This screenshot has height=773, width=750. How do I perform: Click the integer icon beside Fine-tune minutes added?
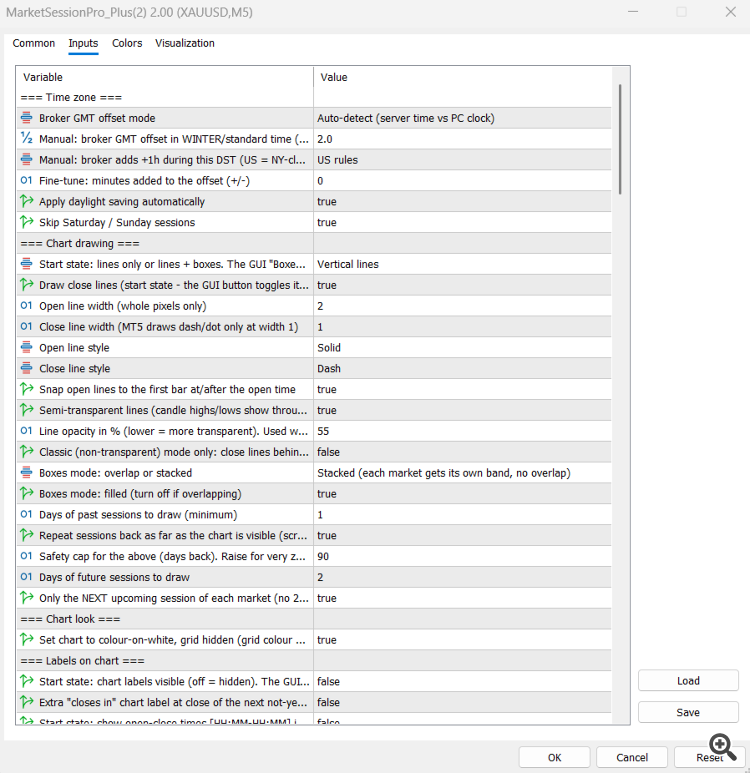click(x=27, y=180)
